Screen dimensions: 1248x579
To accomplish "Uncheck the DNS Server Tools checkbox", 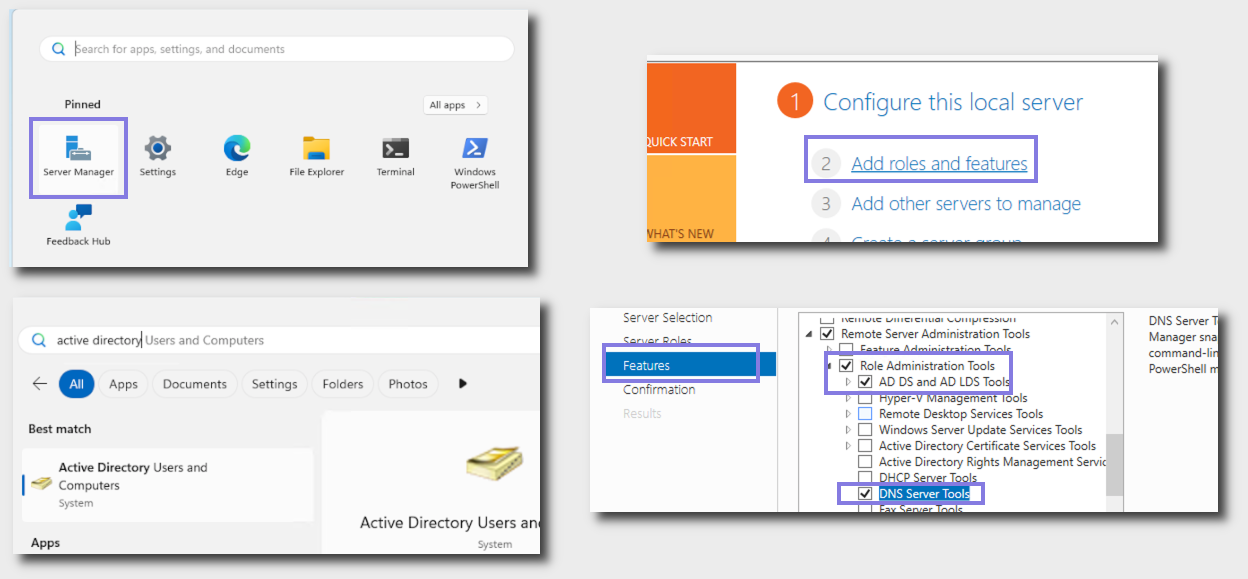I will 865,494.
